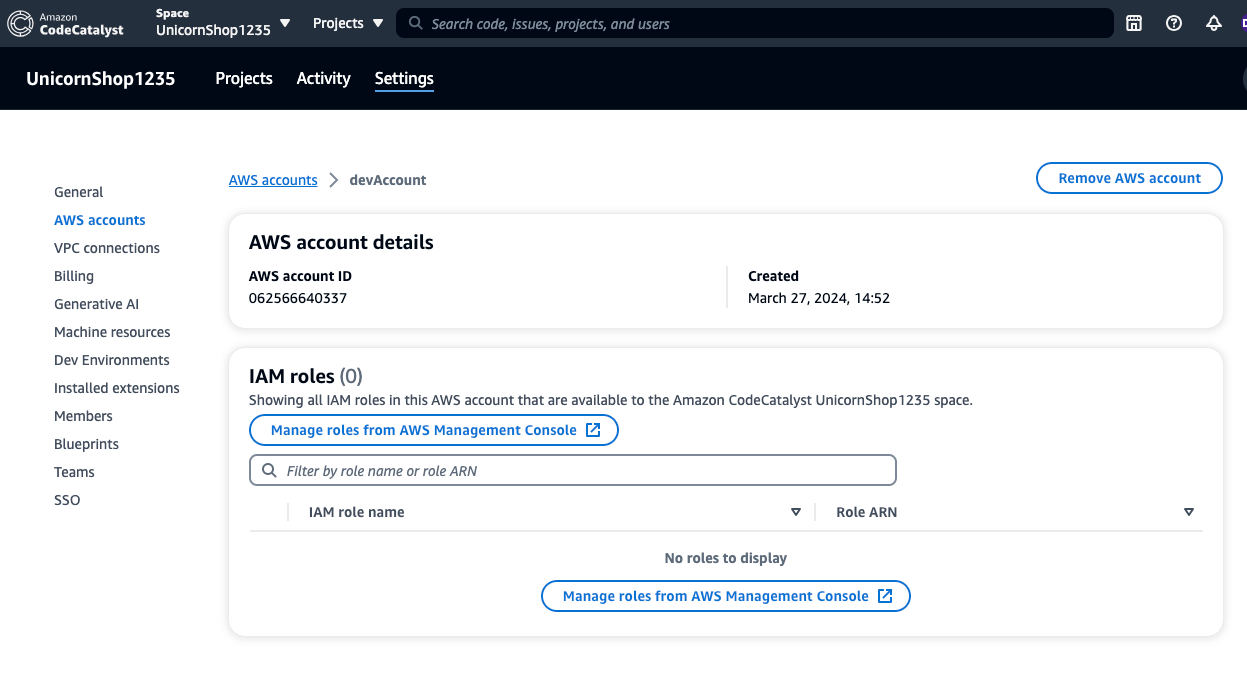Click the AWS account details heading

coord(341,242)
